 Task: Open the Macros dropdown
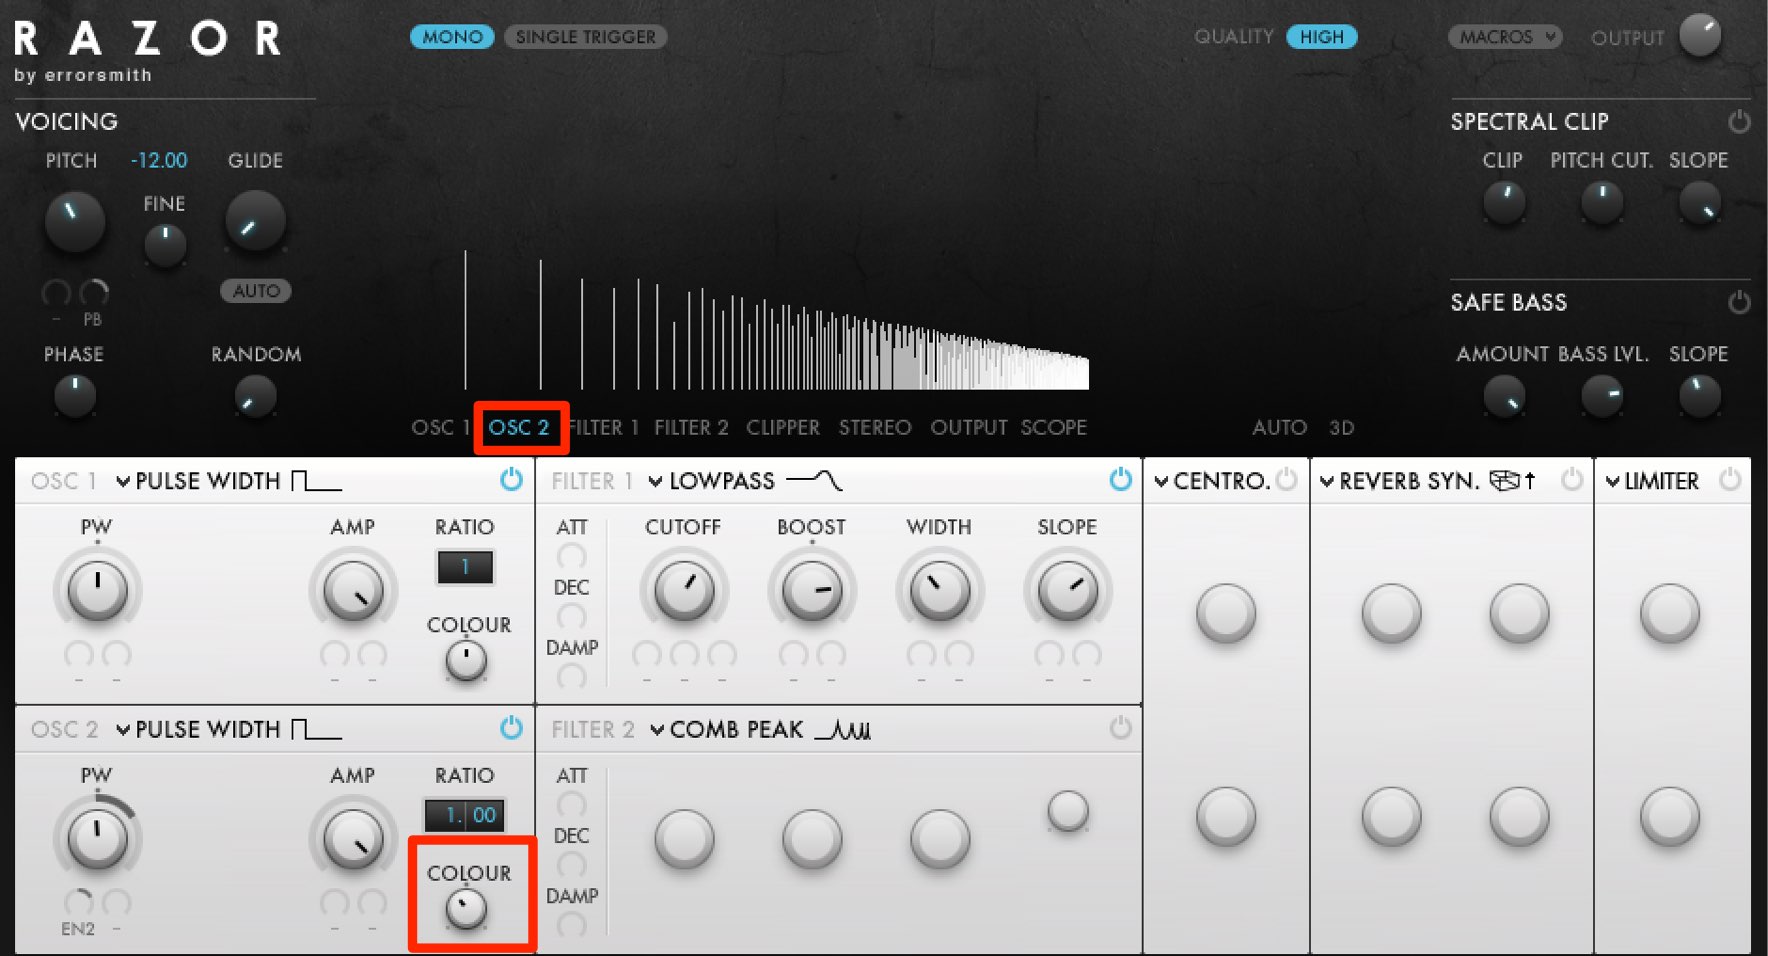coord(1505,37)
